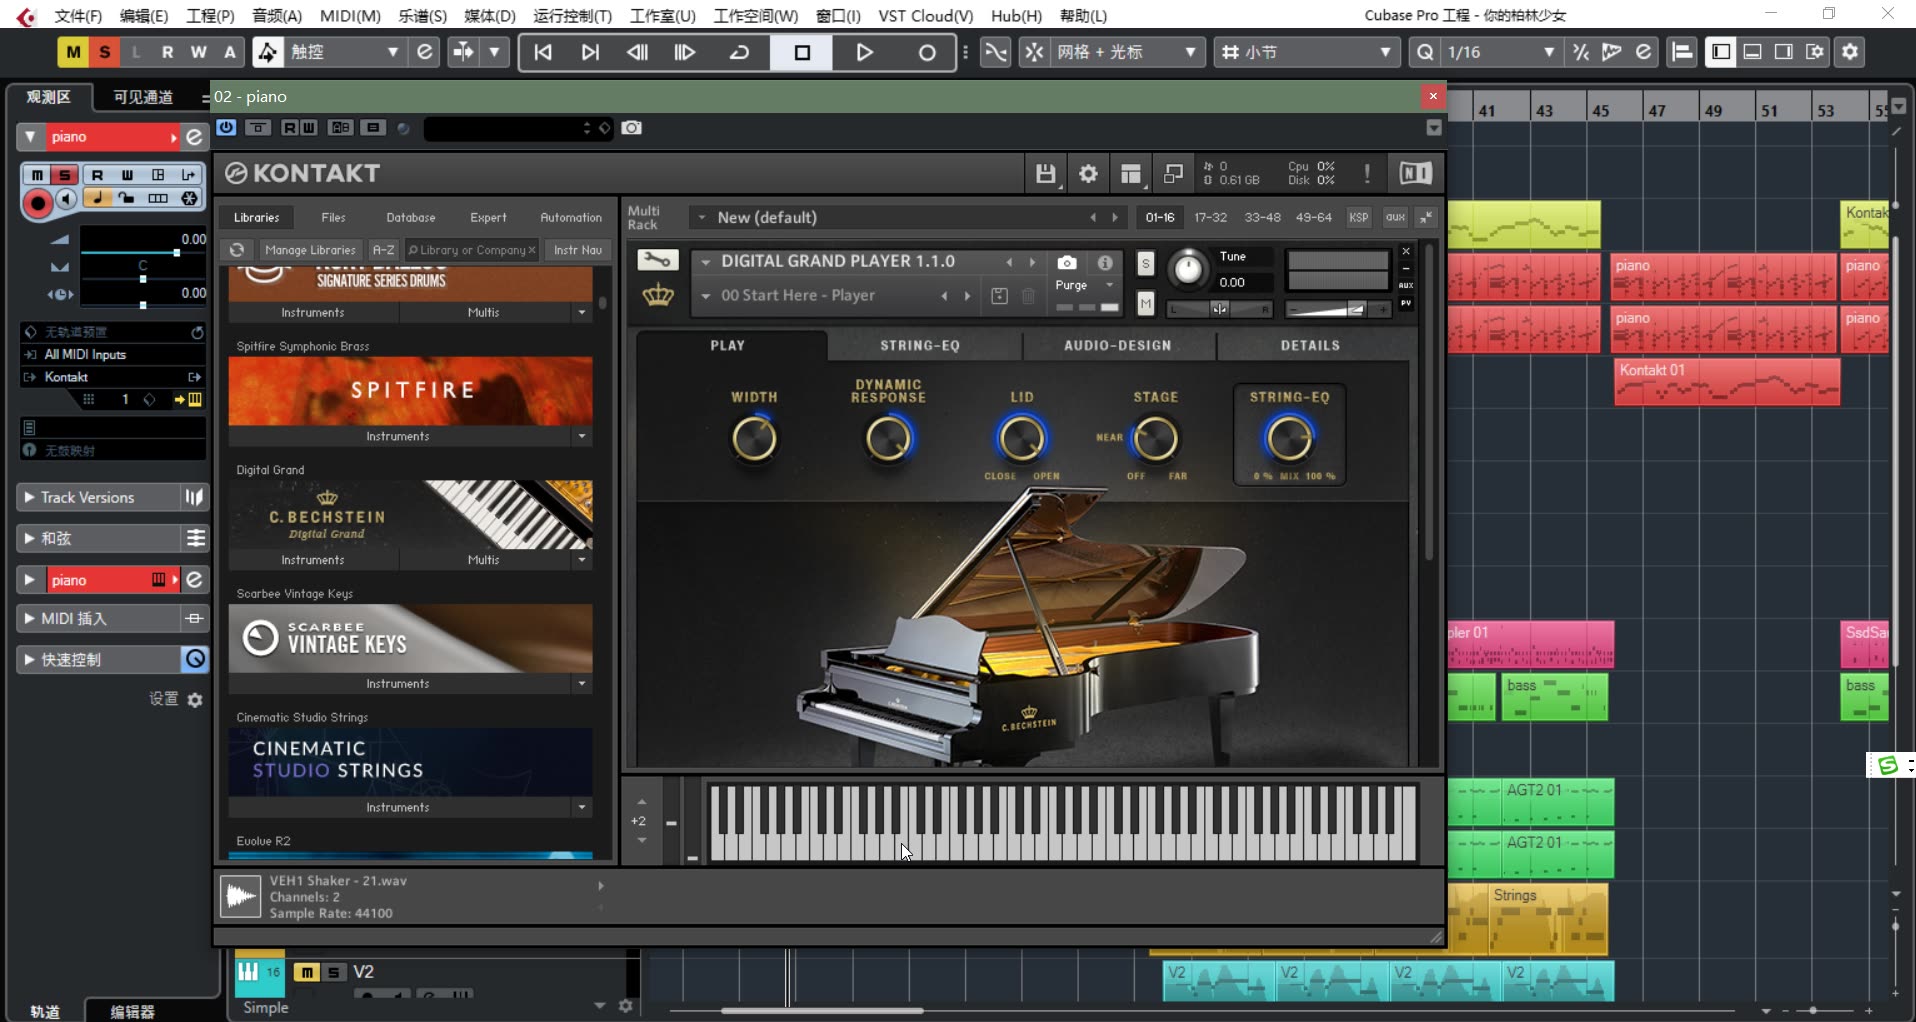
Task: Open Scarbee Vintage Keys Instruments button
Action: point(398,684)
